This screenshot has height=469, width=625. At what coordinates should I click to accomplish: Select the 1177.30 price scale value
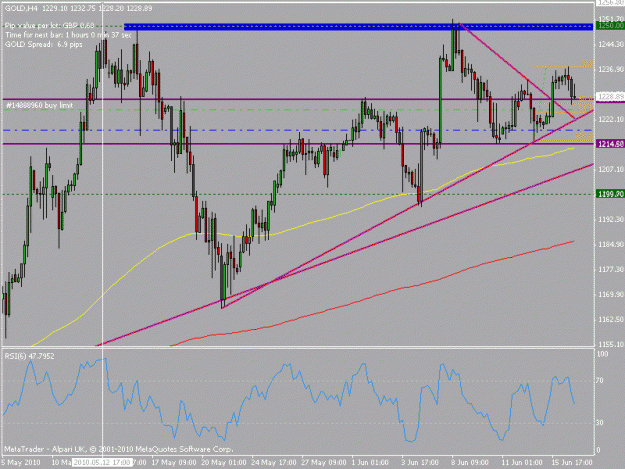[611, 269]
